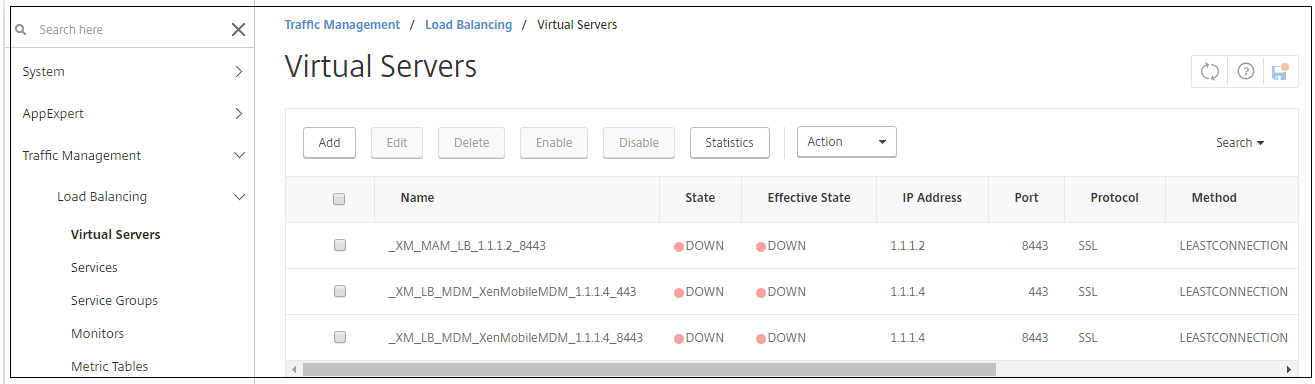The width and height of the screenshot is (1315, 384).
Task: Expand the AppExpert menu chevron
Action: click(238, 114)
